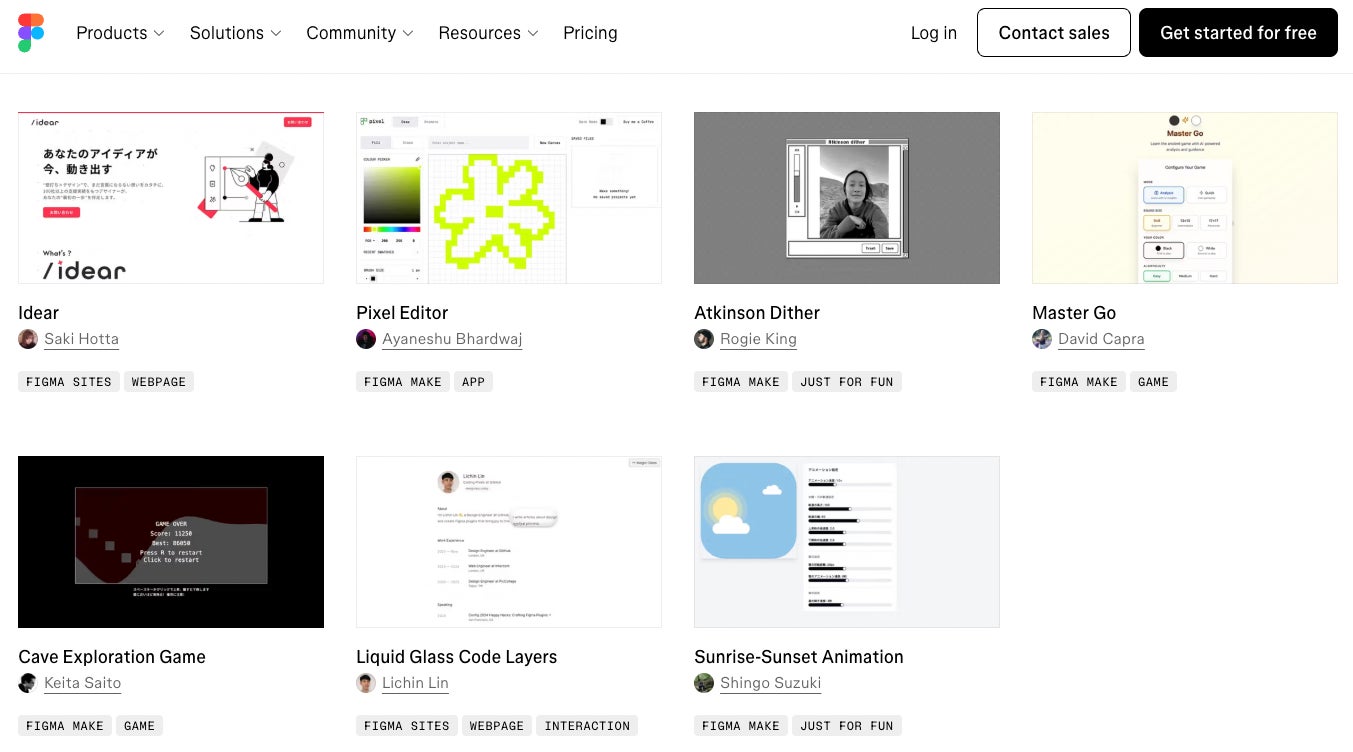This screenshot has height=752, width=1353.
Task: Select INTERACTION tag under Liquid Glass
Action: point(587,726)
